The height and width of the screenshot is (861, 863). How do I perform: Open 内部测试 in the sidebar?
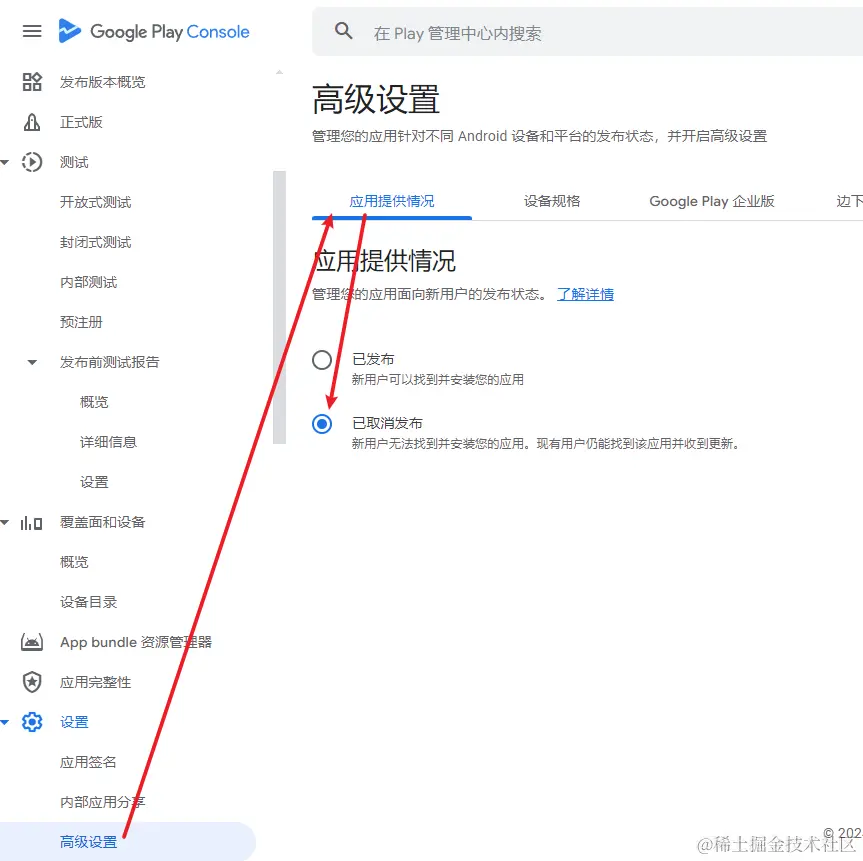[x=88, y=282]
